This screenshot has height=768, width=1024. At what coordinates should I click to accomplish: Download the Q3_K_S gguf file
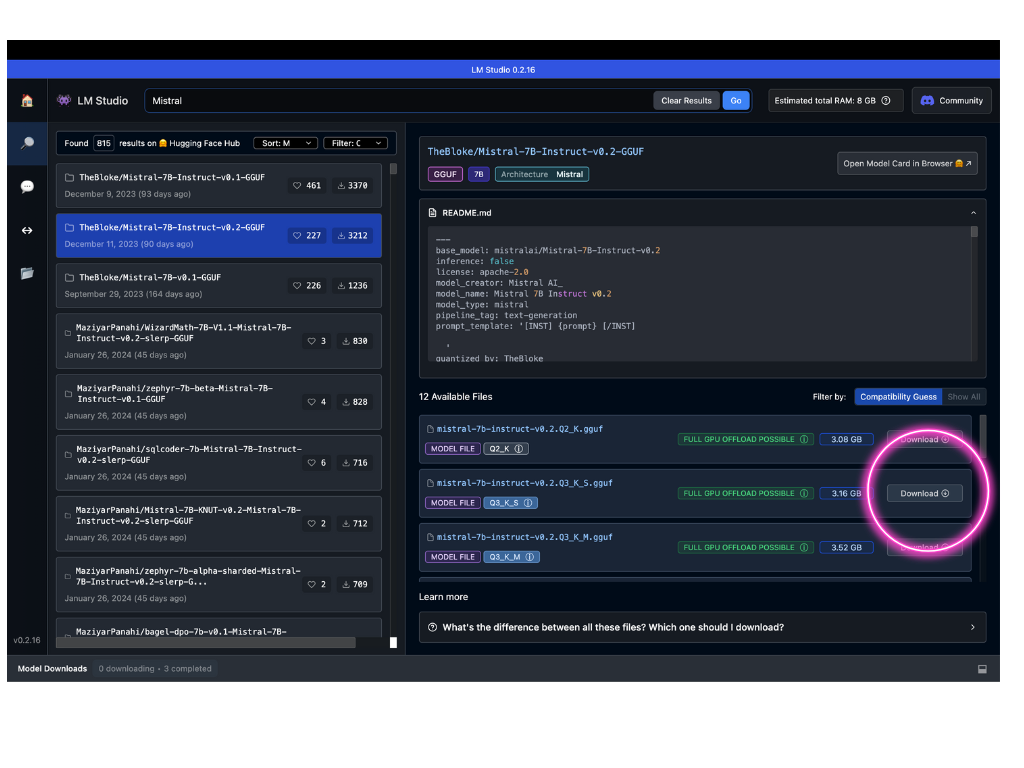click(924, 494)
